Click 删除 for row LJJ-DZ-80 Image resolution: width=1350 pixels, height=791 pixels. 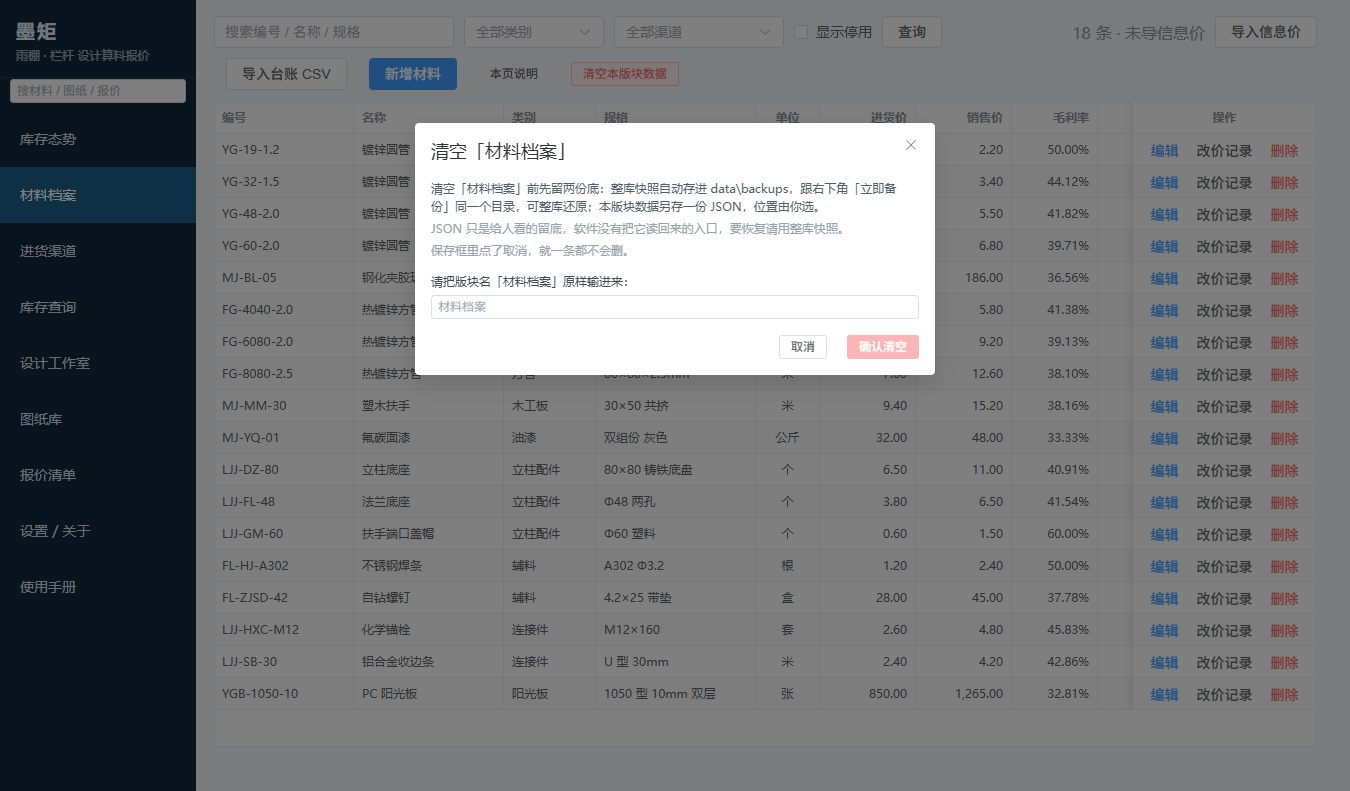[x=1284, y=471]
